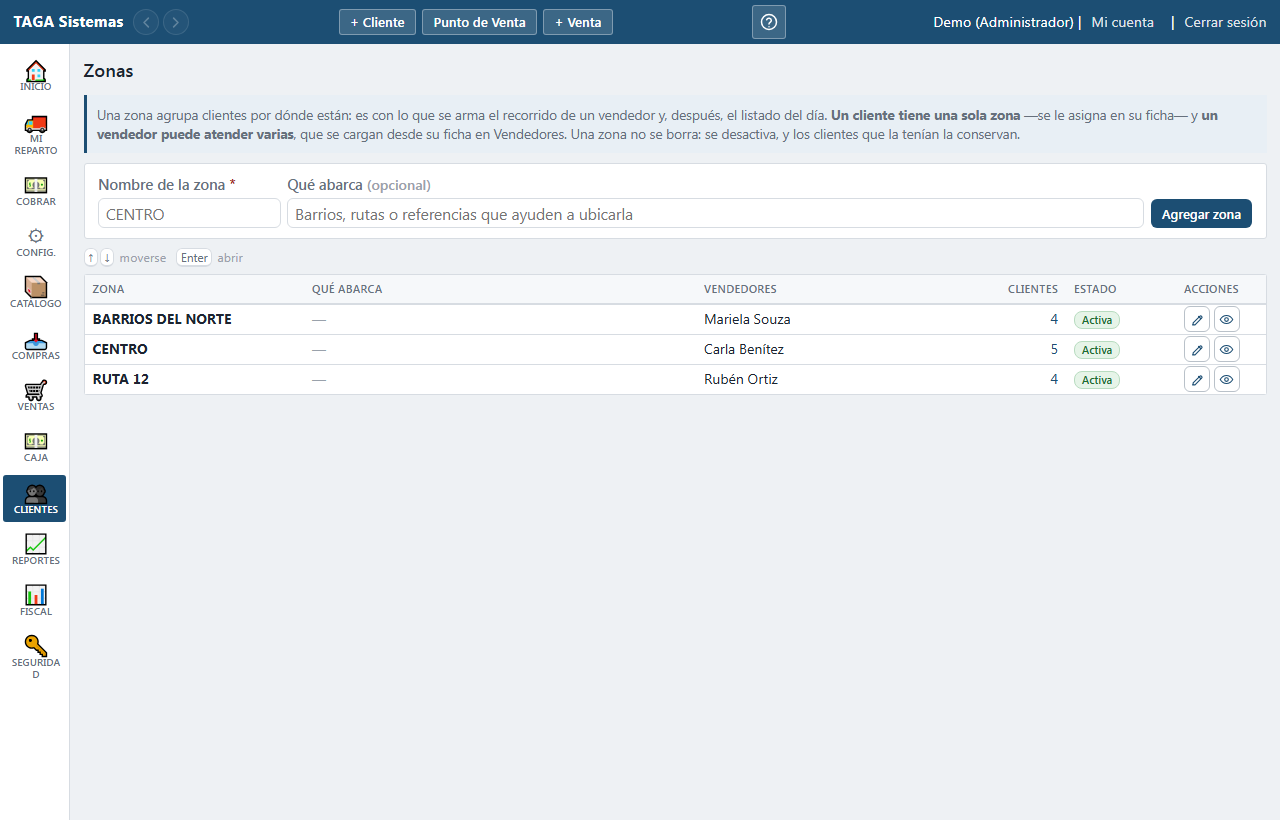Viewport: 1280px width, 820px height.
Task: Edit the CENTRO zone pencil icon
Action: tap(1197, 350)
